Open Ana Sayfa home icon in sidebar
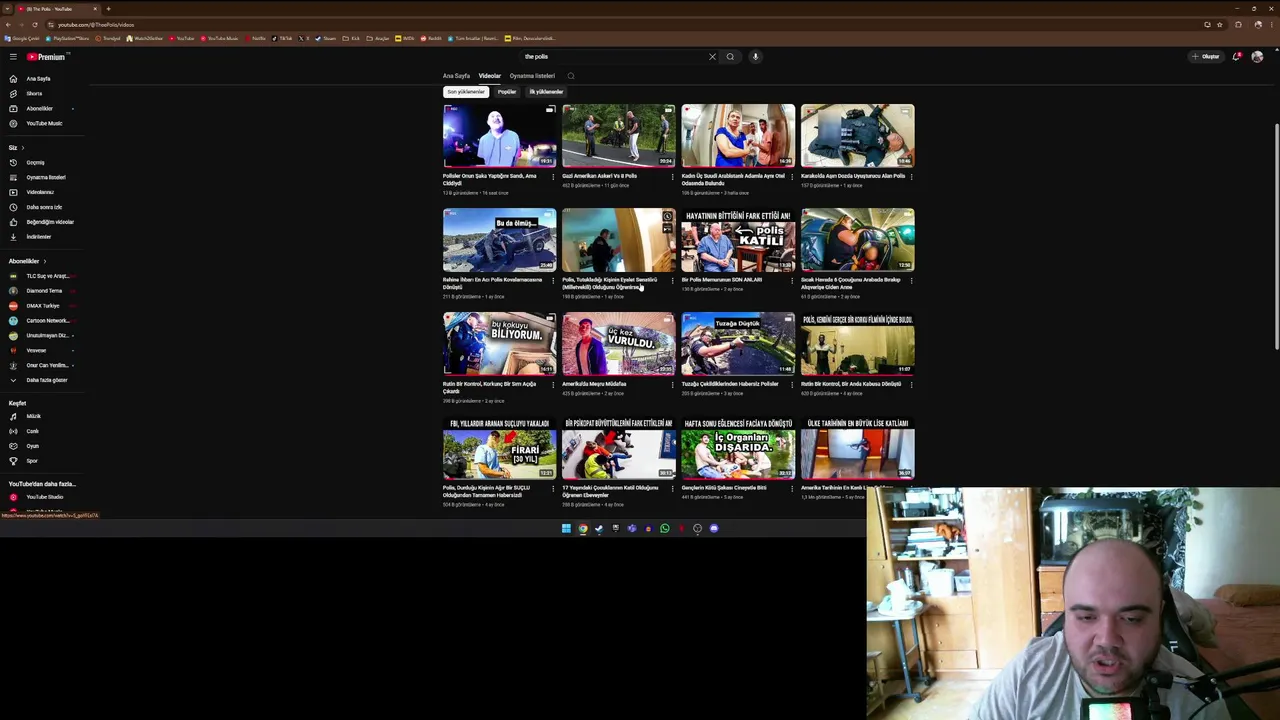The height and width of the screenshot is (720, 1280). point(13,79)
